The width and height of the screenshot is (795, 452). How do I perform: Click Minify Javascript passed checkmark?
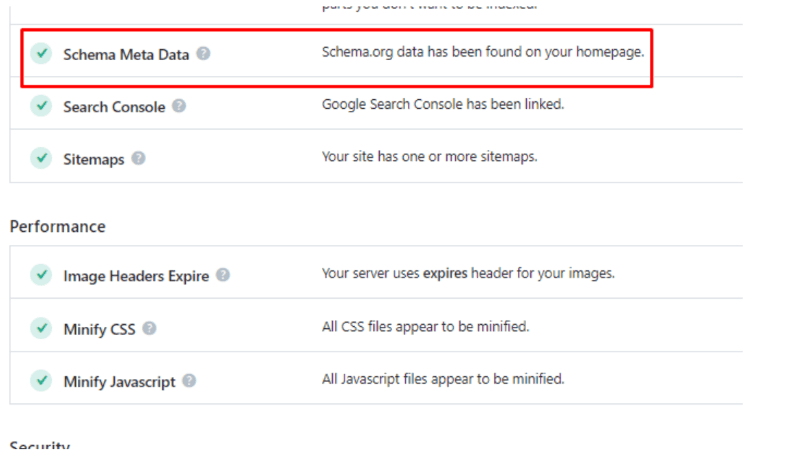pos(41,380)
